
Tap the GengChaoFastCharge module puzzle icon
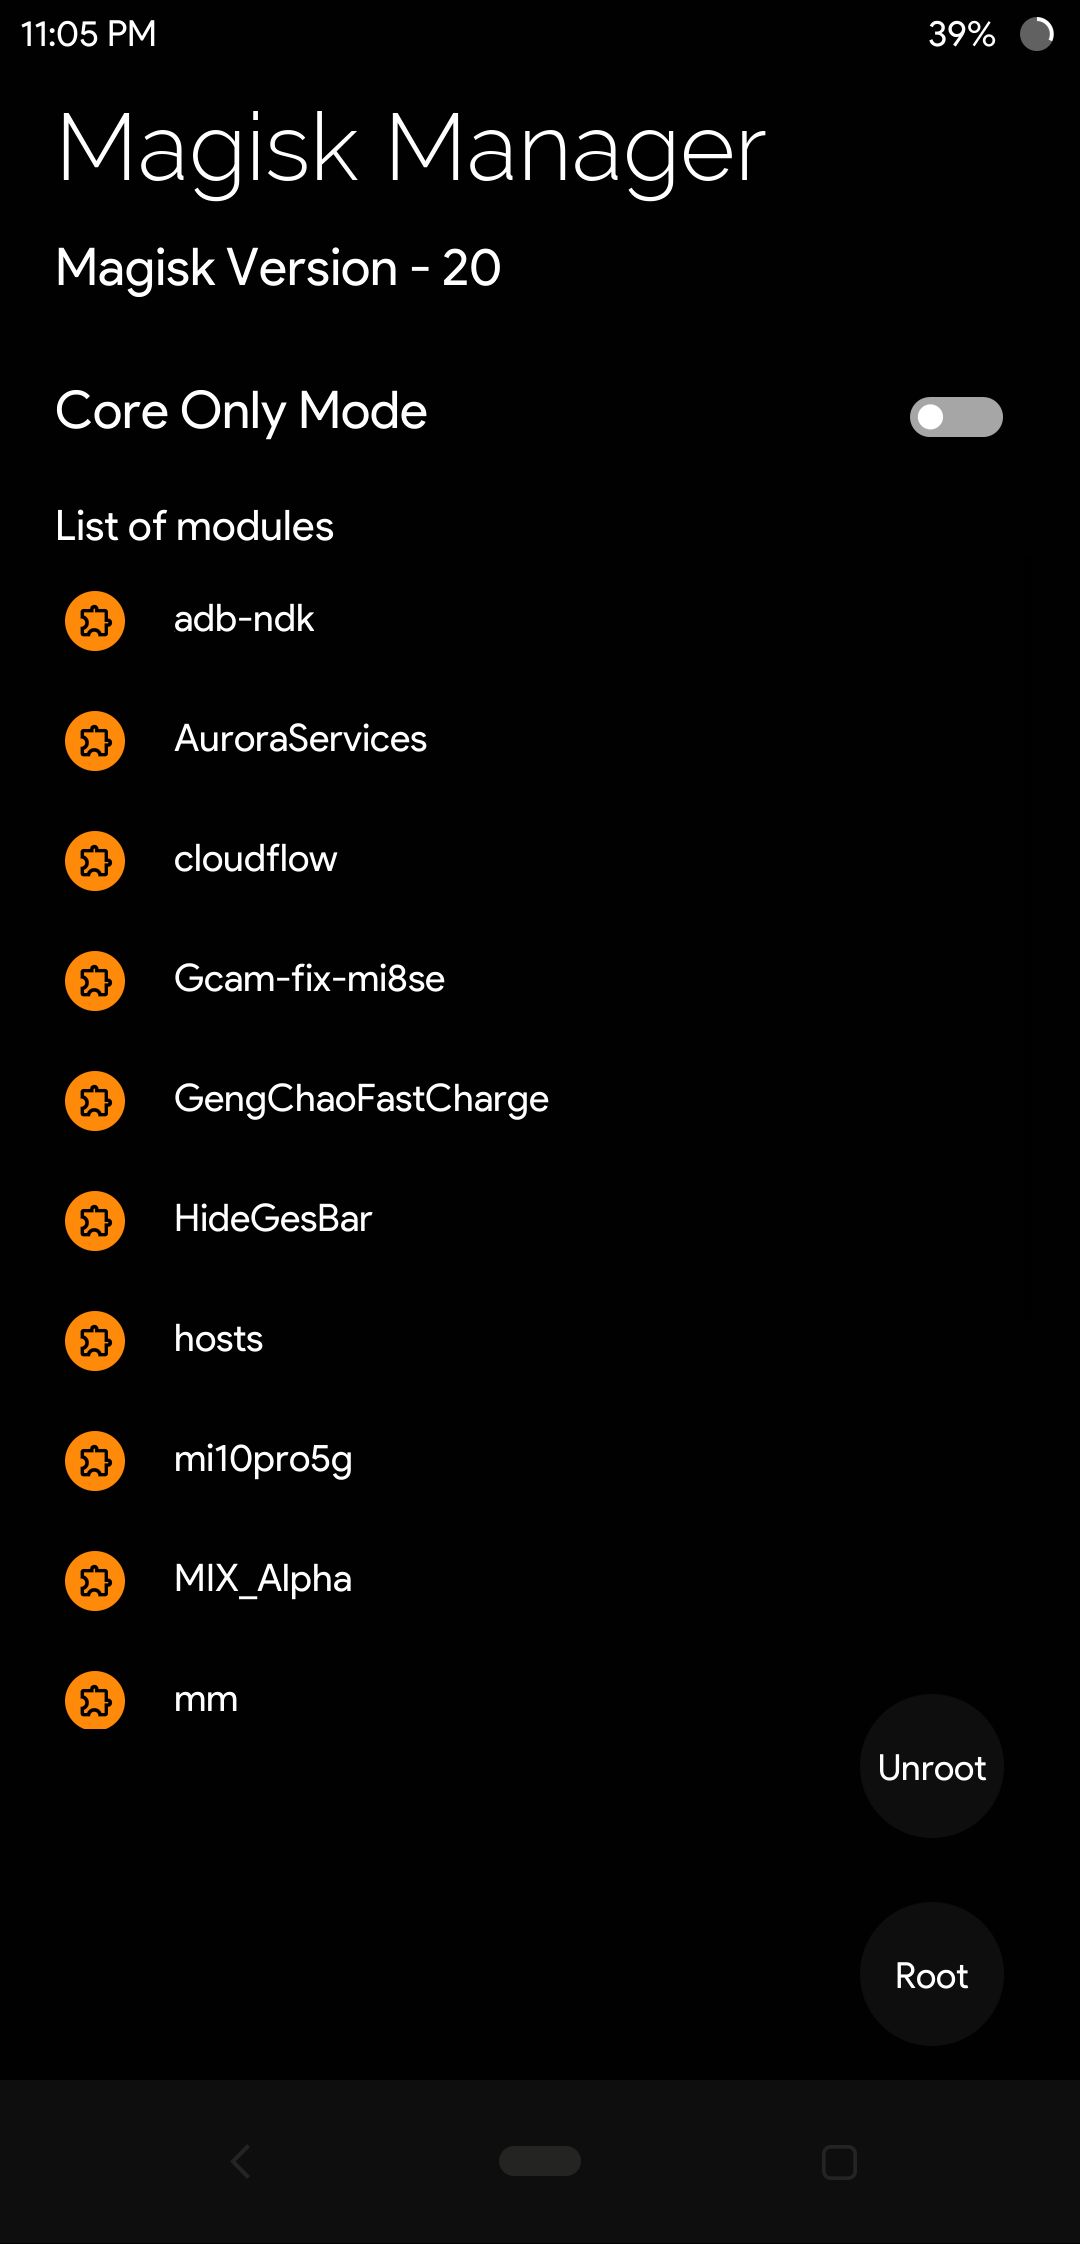coord(95,1101)
